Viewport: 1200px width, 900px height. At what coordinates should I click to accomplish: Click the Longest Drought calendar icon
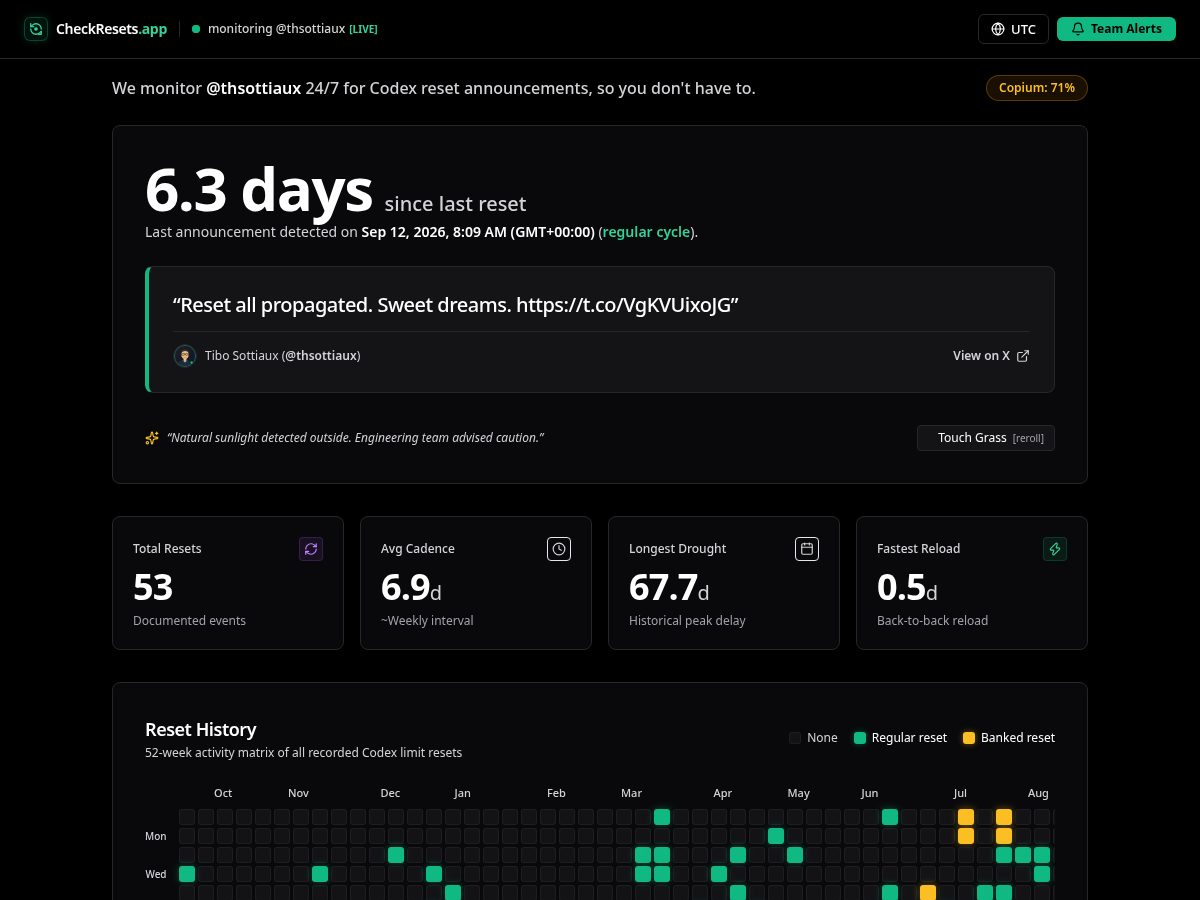click(807, 549)
